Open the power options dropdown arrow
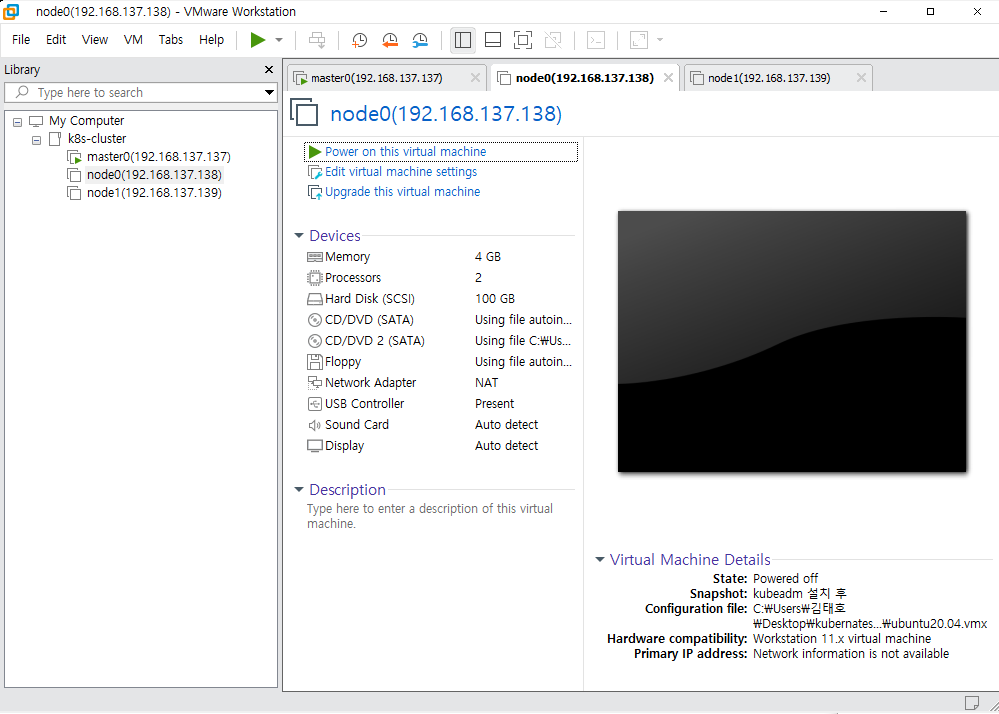Screen dimensions: 999x714 click(x=279, y=40)
